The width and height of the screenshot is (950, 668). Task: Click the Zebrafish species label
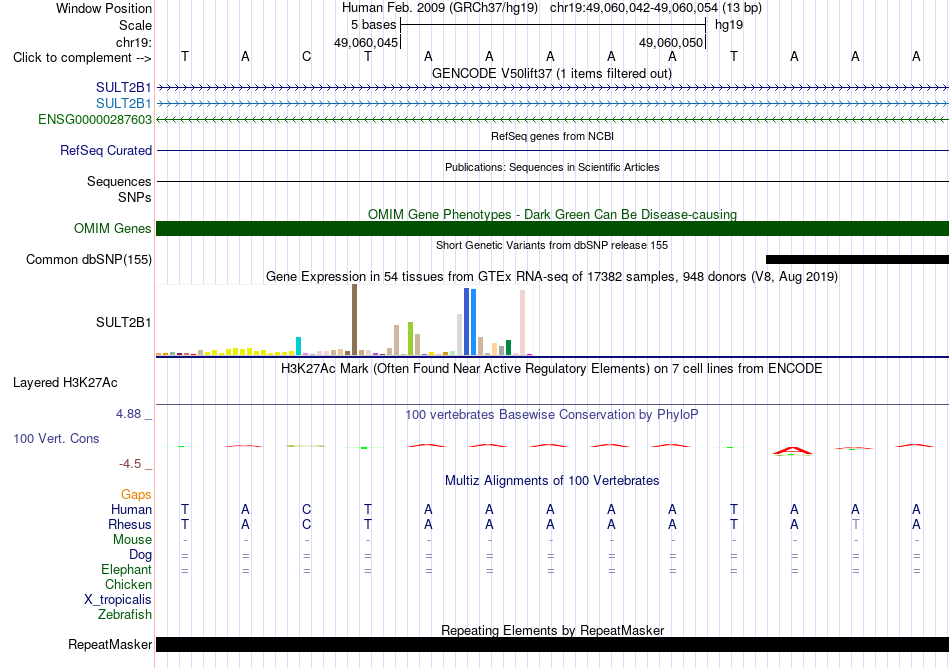125,614
